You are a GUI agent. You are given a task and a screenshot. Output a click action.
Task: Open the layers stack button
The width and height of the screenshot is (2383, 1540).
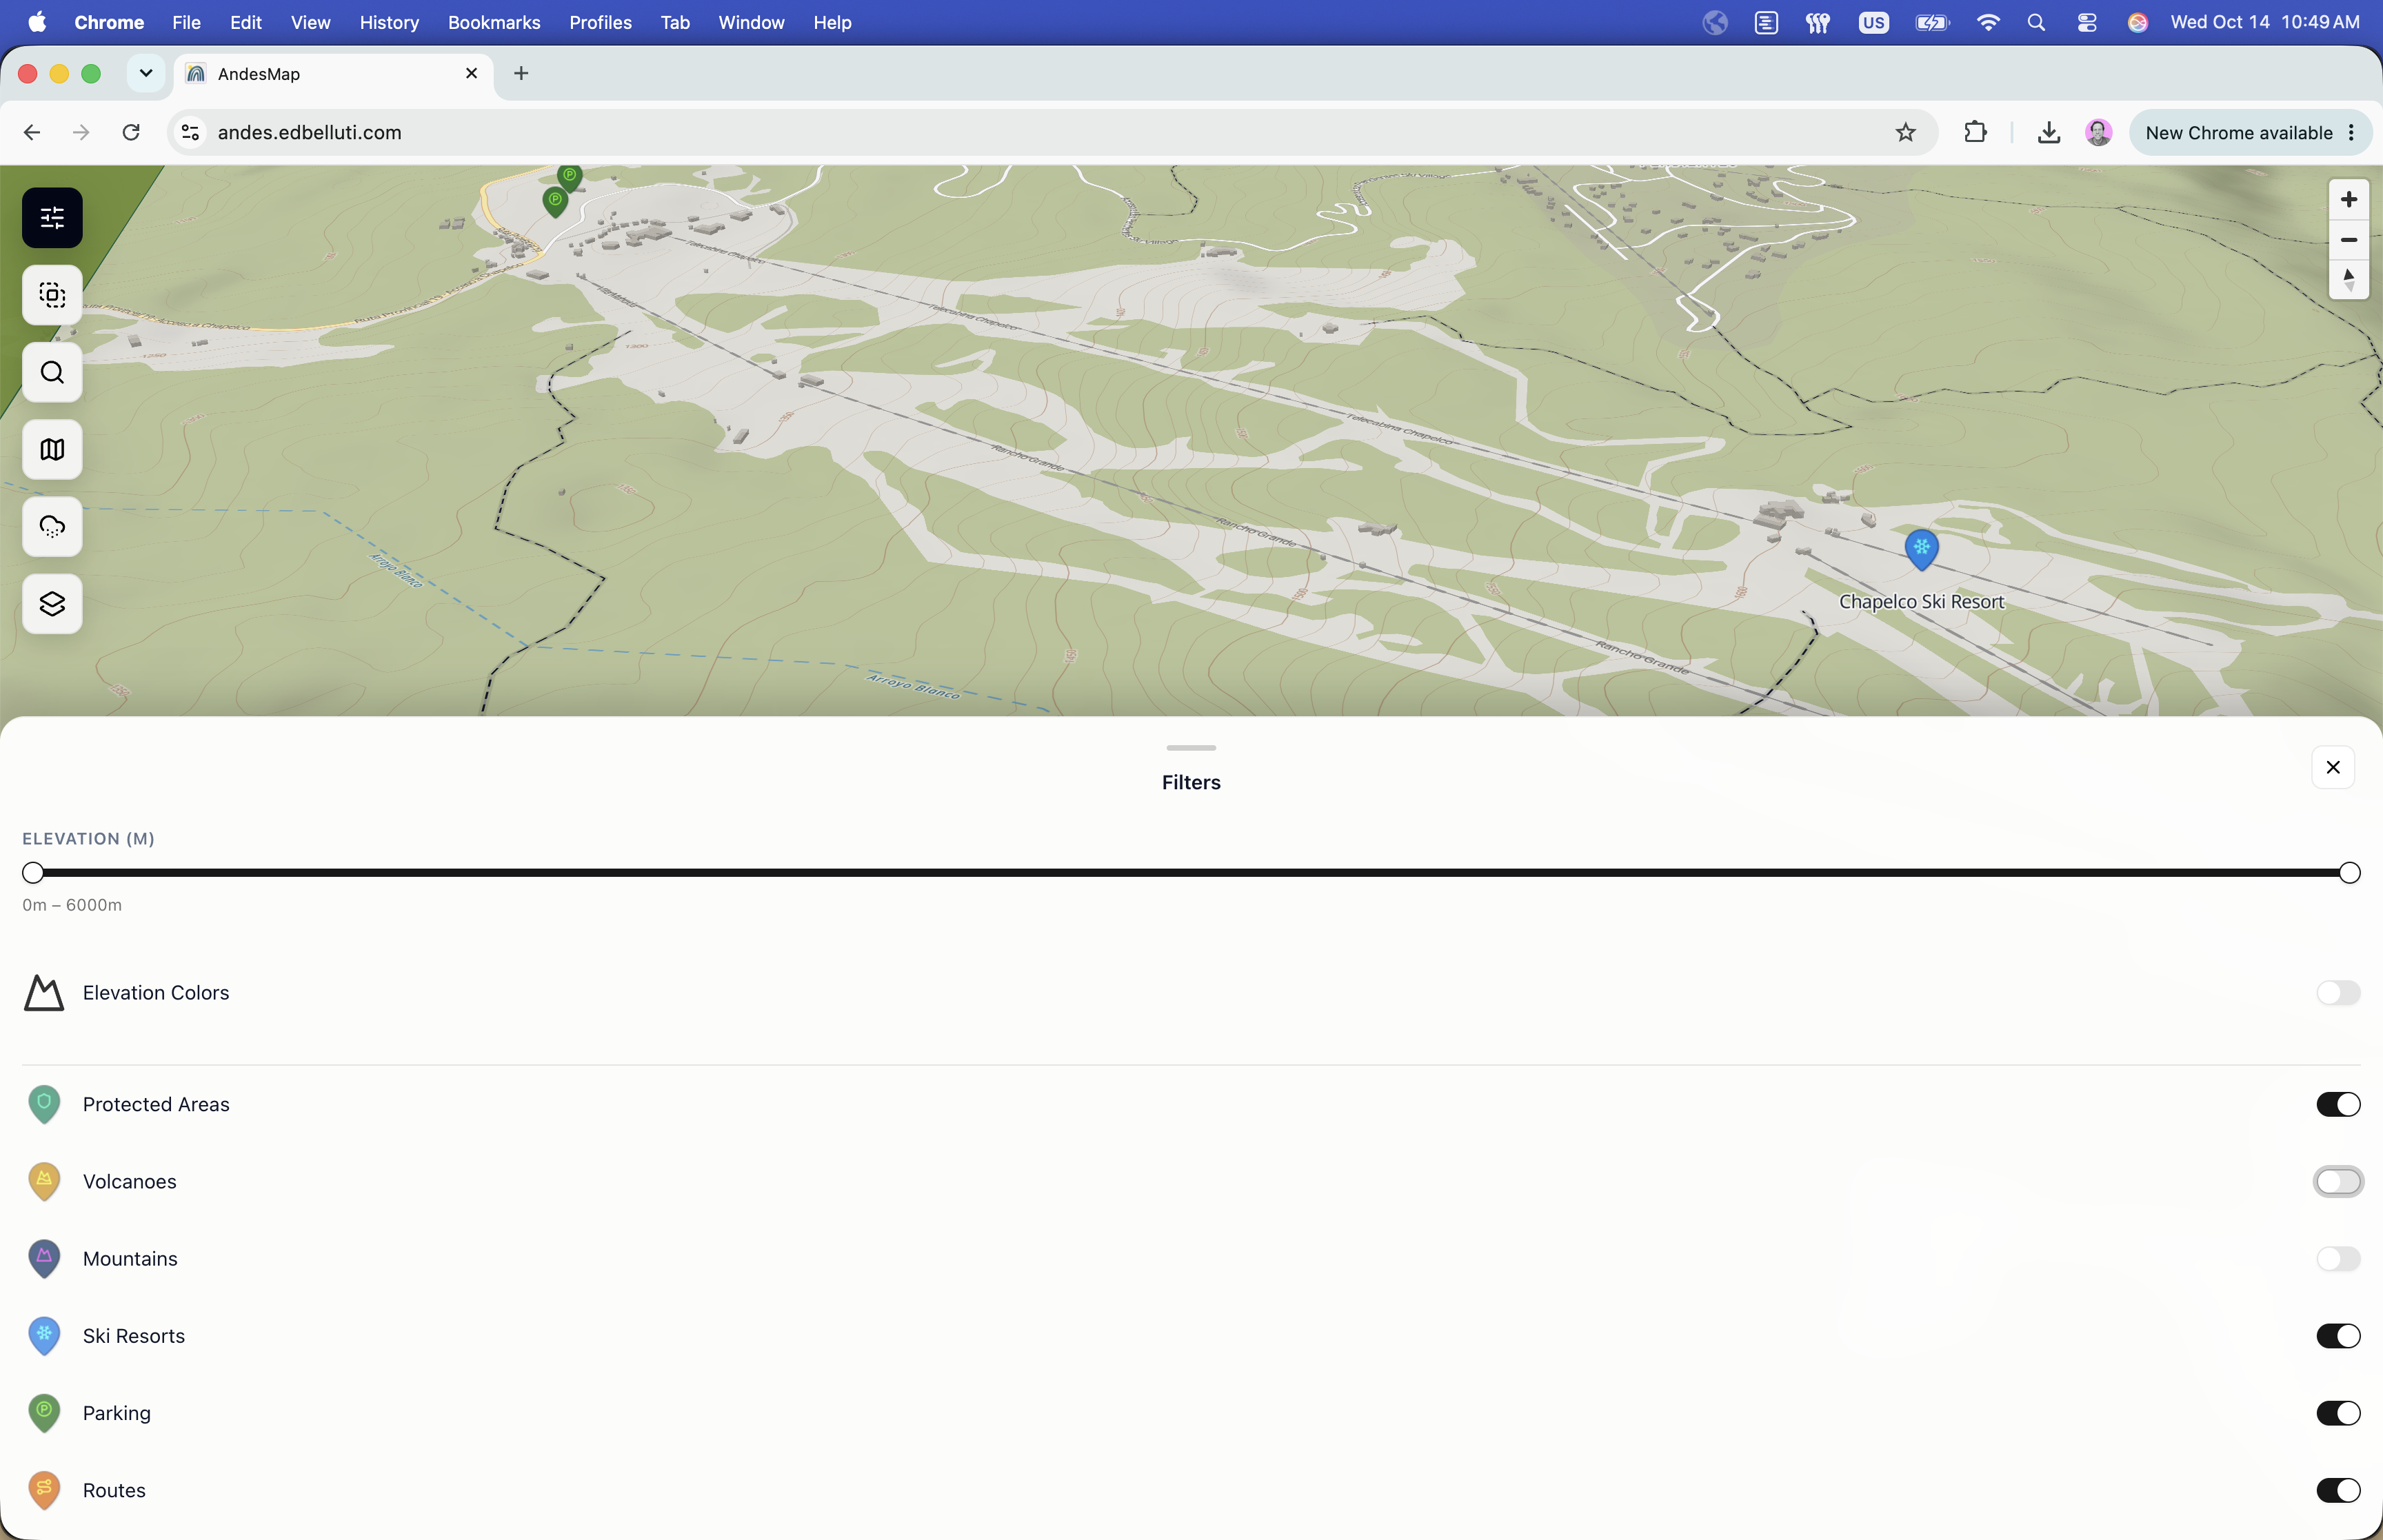(x=52, y=603)
